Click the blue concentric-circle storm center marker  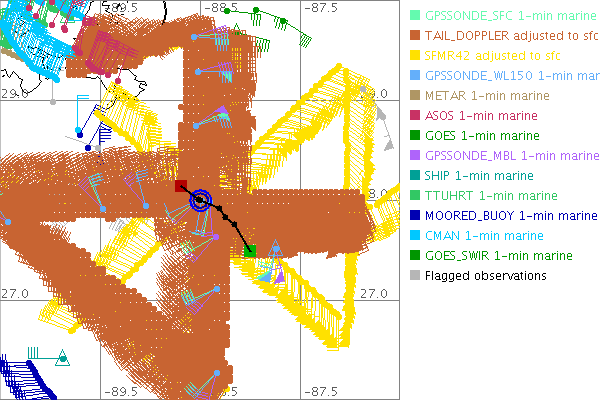(201, 200)
